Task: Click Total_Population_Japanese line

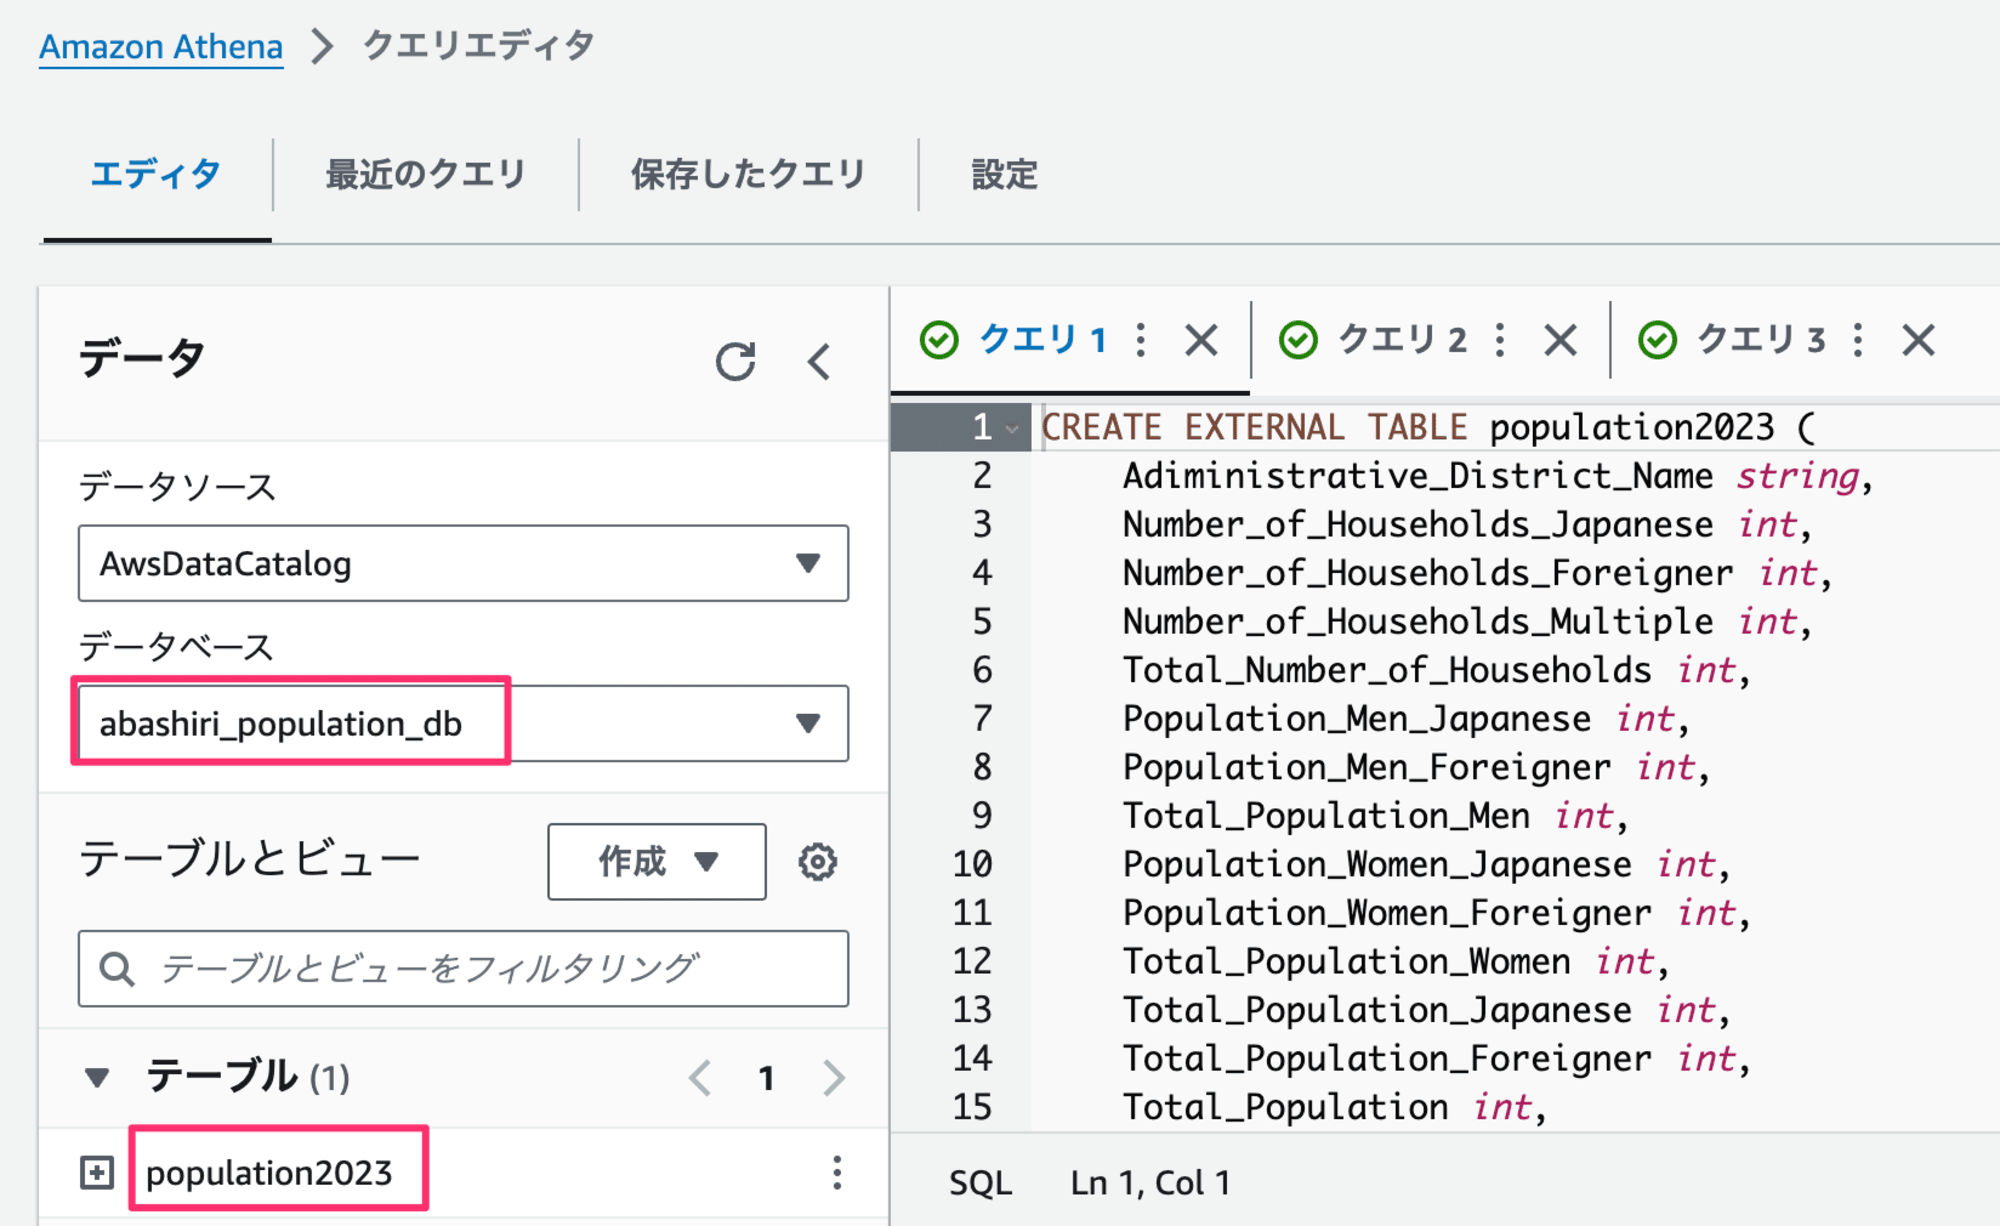Action: click(x=1426, y=1009)
